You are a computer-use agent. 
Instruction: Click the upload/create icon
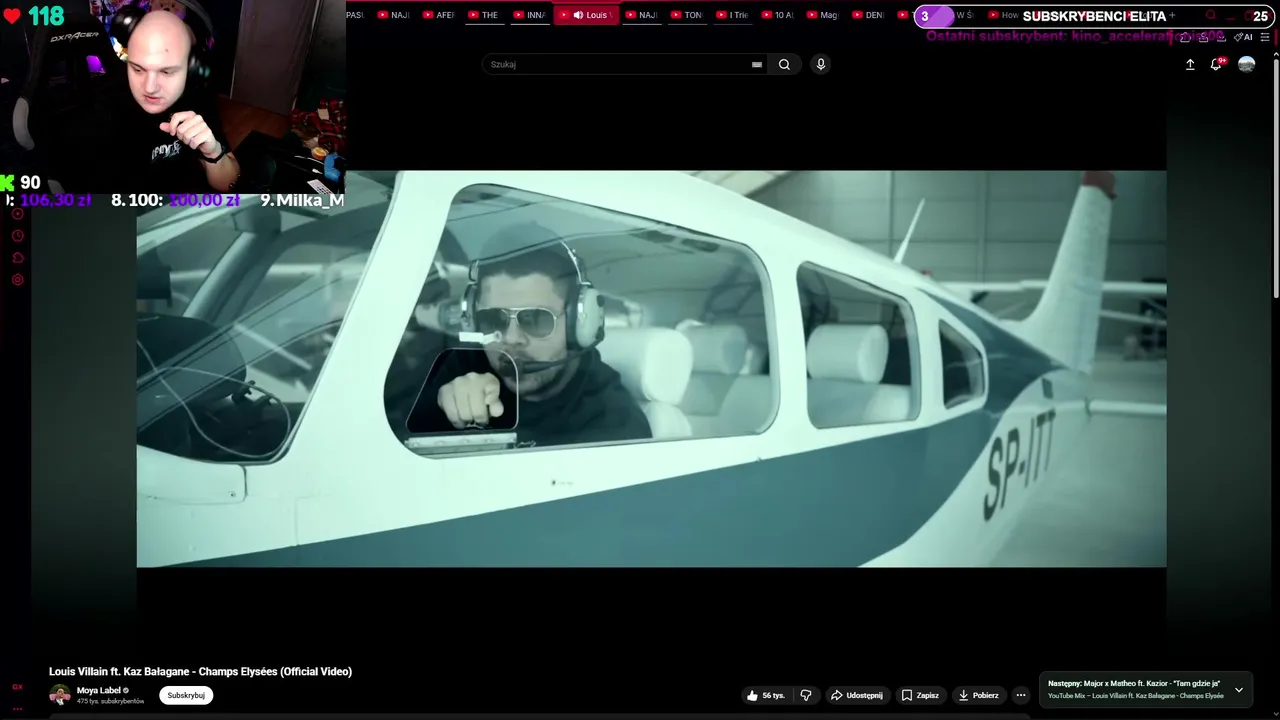1190,64
